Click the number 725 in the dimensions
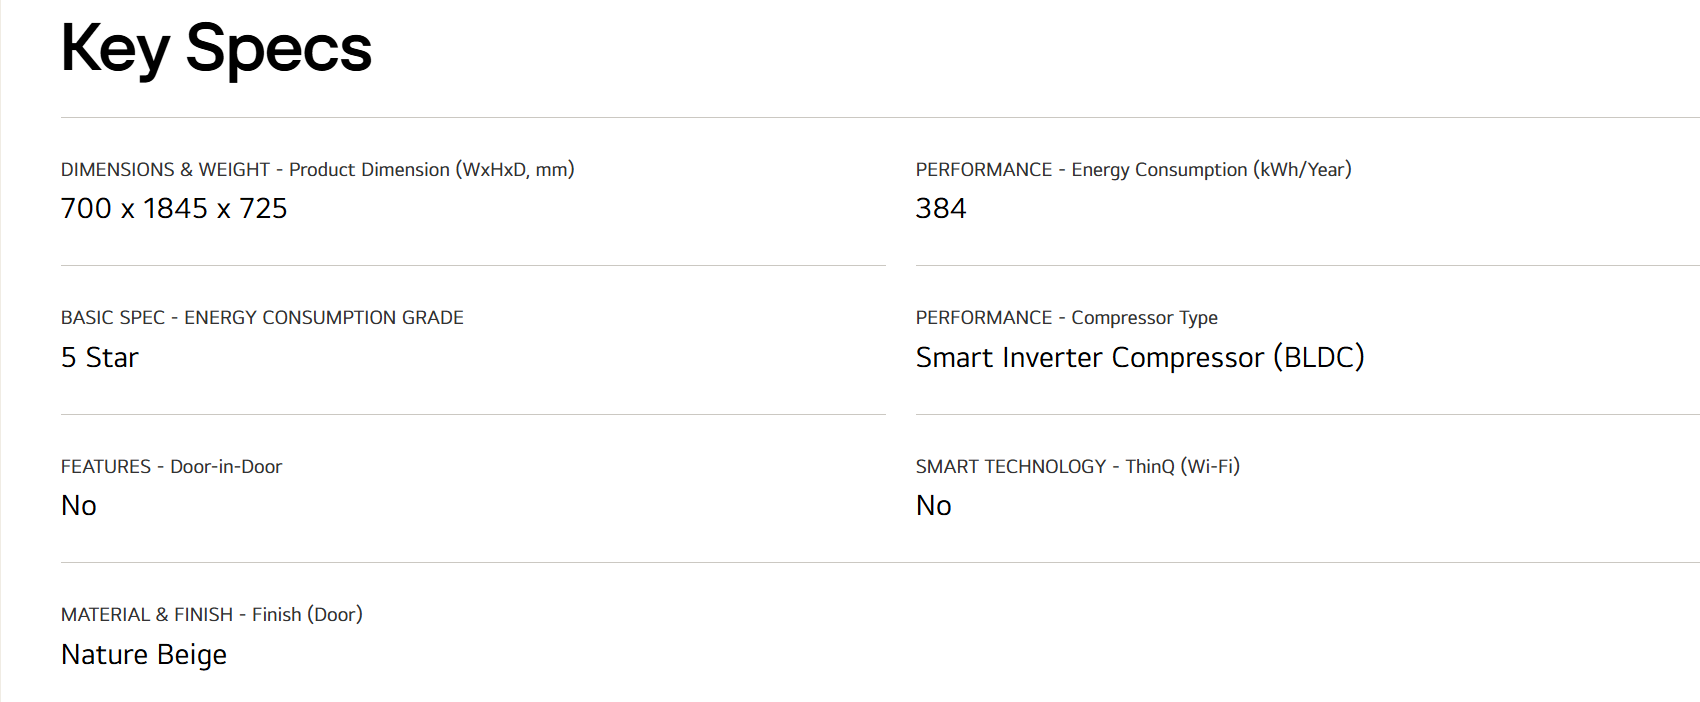Image resolution: width=1700 pixels, height=702 pixels. [x=263, y=208]
